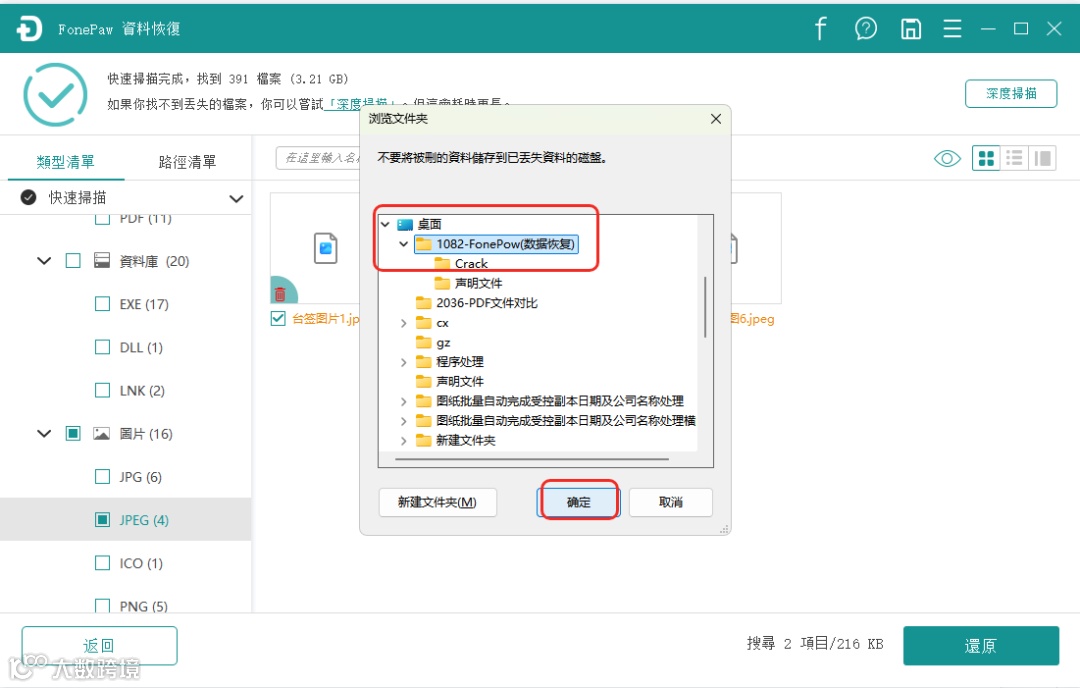
Task: Click the 深度掃描 button
Action: [x=1010, y=94]
